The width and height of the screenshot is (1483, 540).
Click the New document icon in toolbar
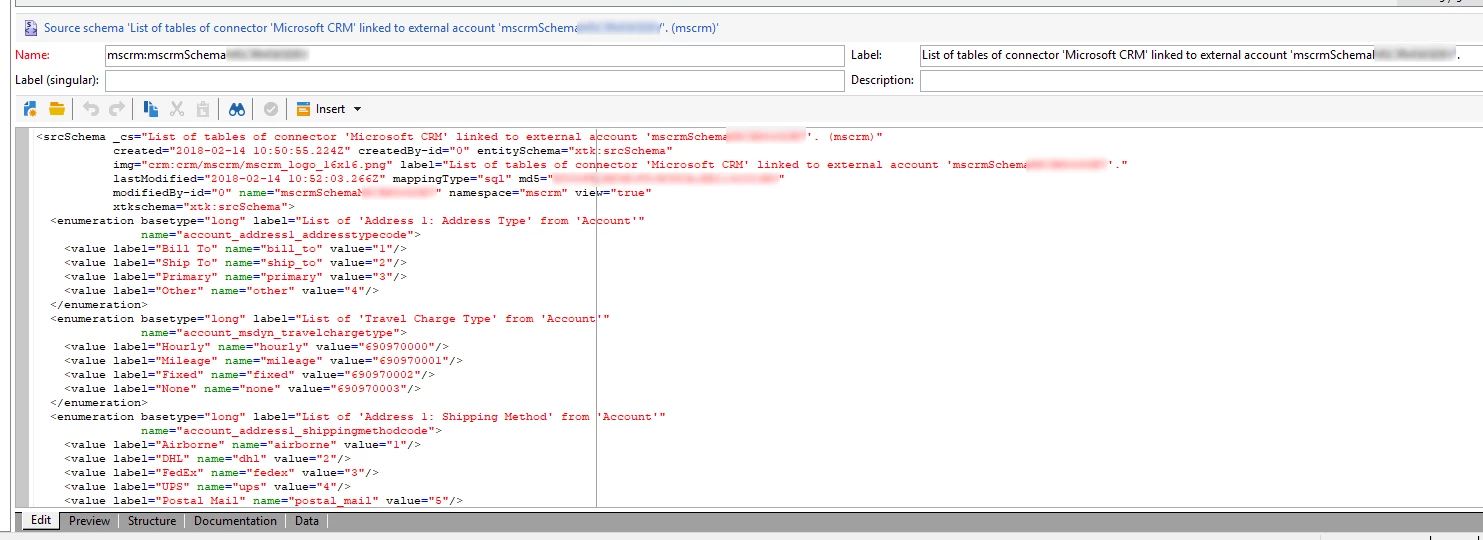tap(30, 109)
